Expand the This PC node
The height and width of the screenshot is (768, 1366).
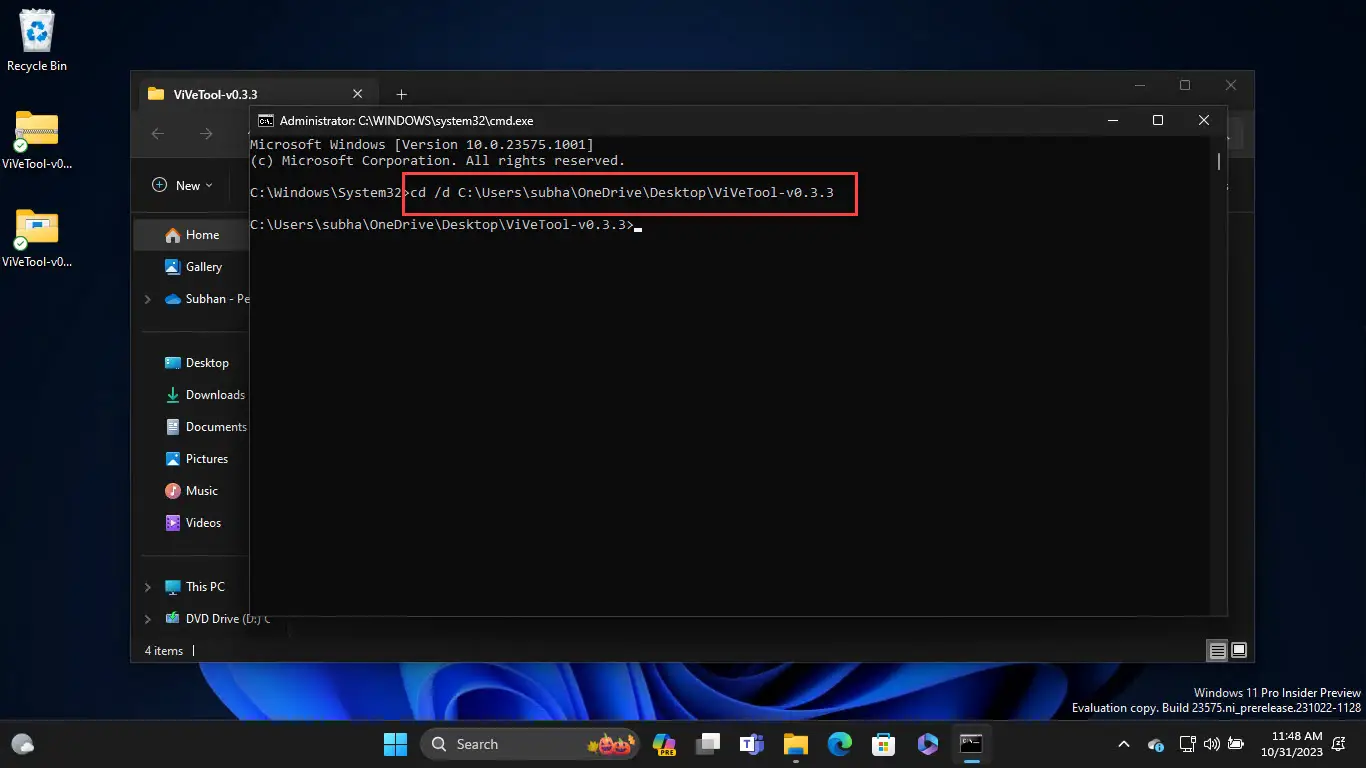pos(148,587)
